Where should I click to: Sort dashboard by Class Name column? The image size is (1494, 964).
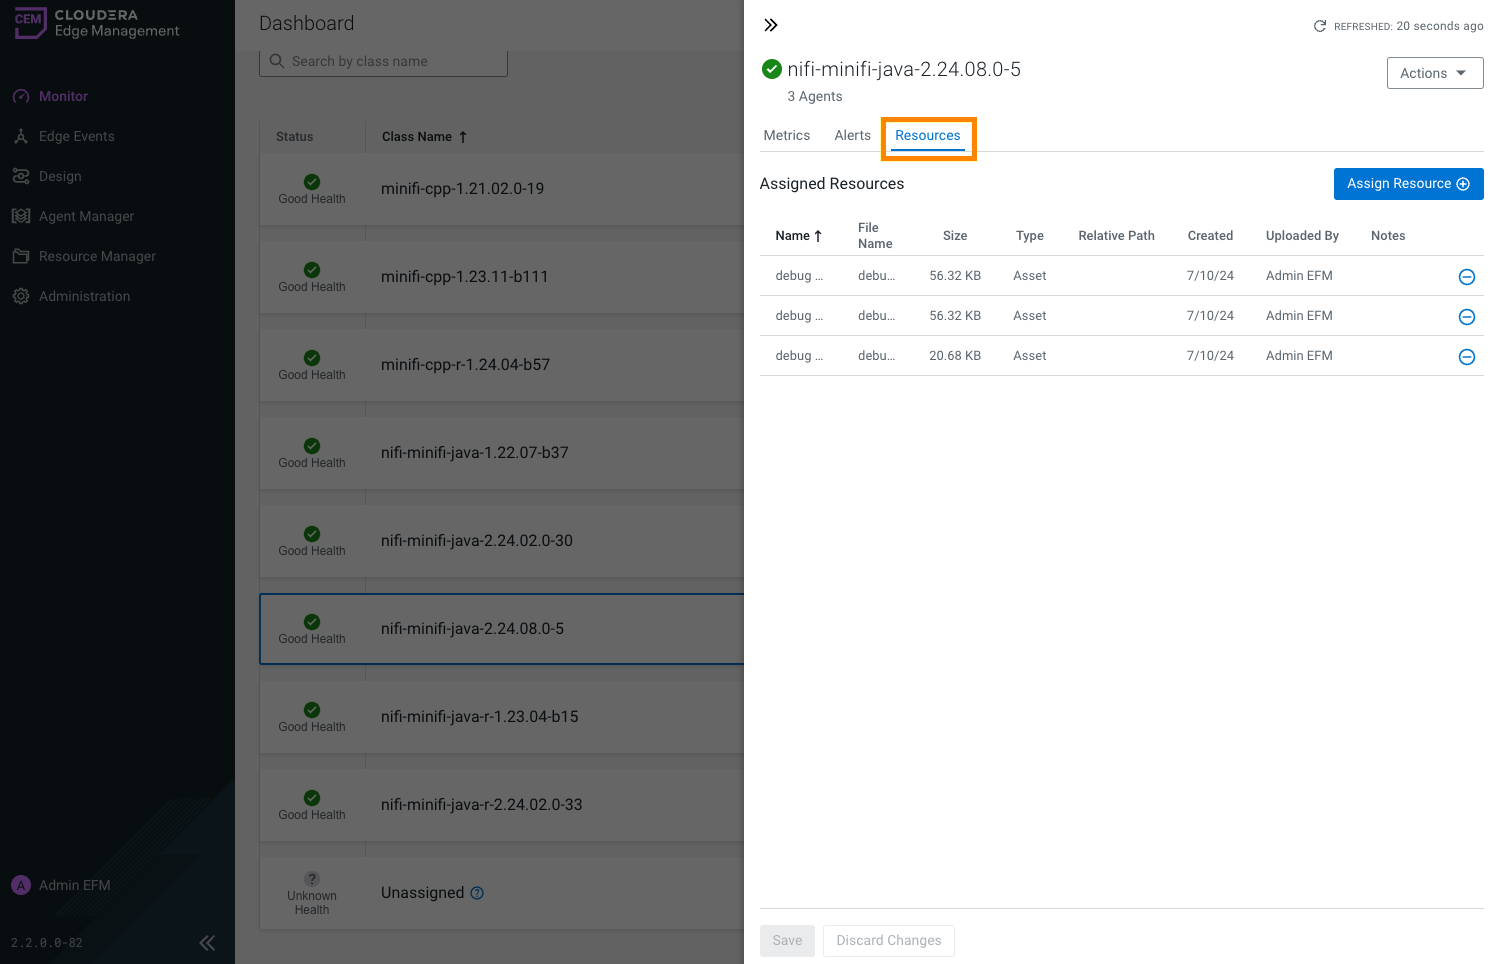coord(424,137)
